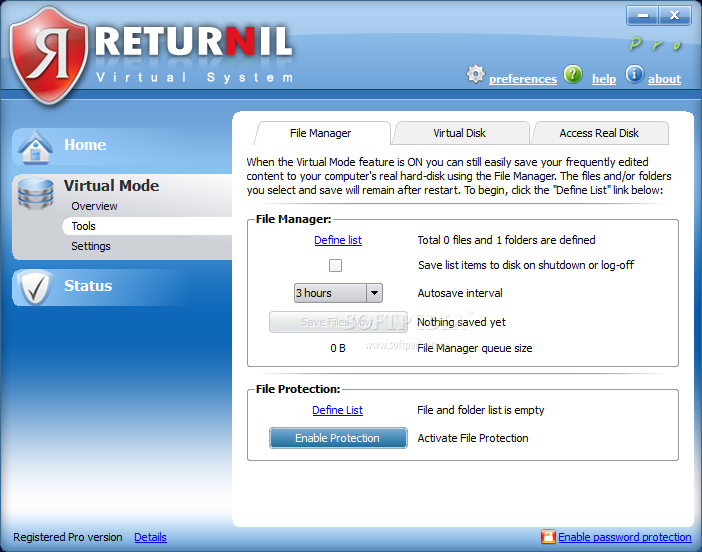Click the Home house icon
The height and width of the screenshot is (552, 702).
tap(35, 147)
